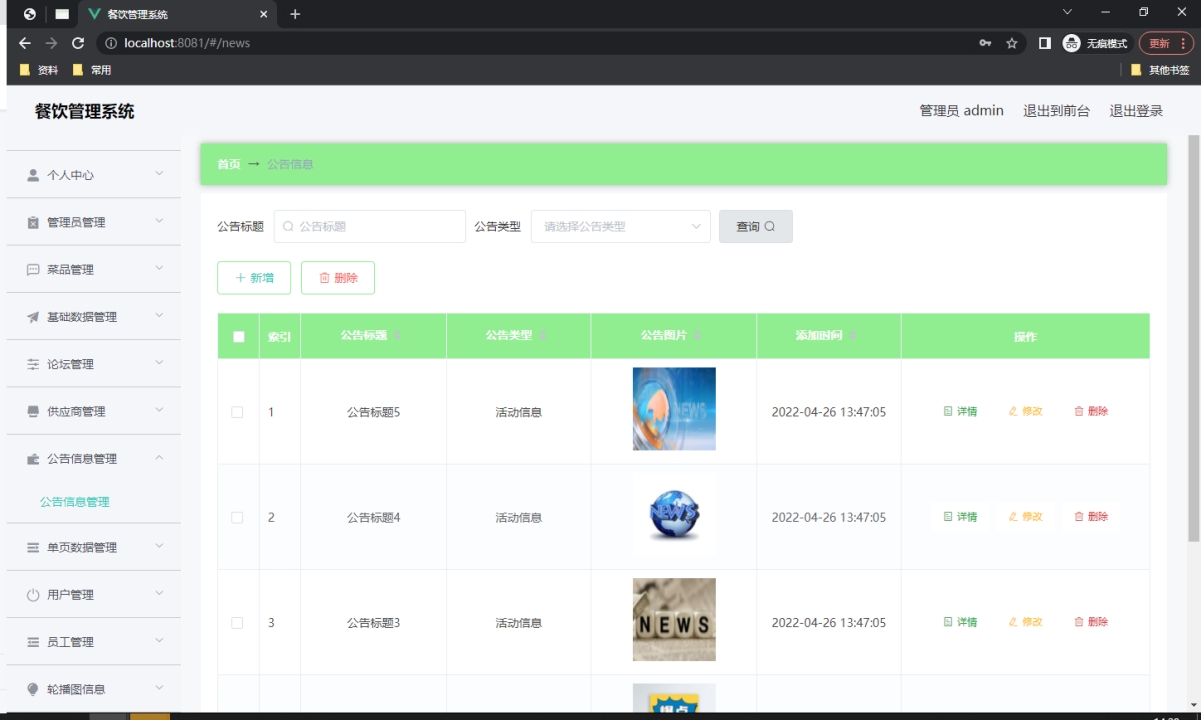Click the 删除 batch delete button
The width and height of the screenshot is (1201, 720).
click(338, 278)
